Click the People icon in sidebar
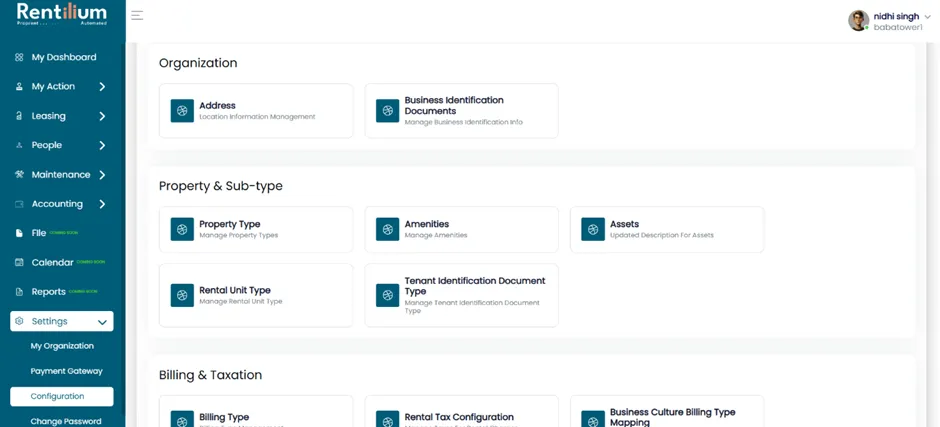The height and width of the screenshot is (427, 940). pyautogui.click(x=19, y=145)
